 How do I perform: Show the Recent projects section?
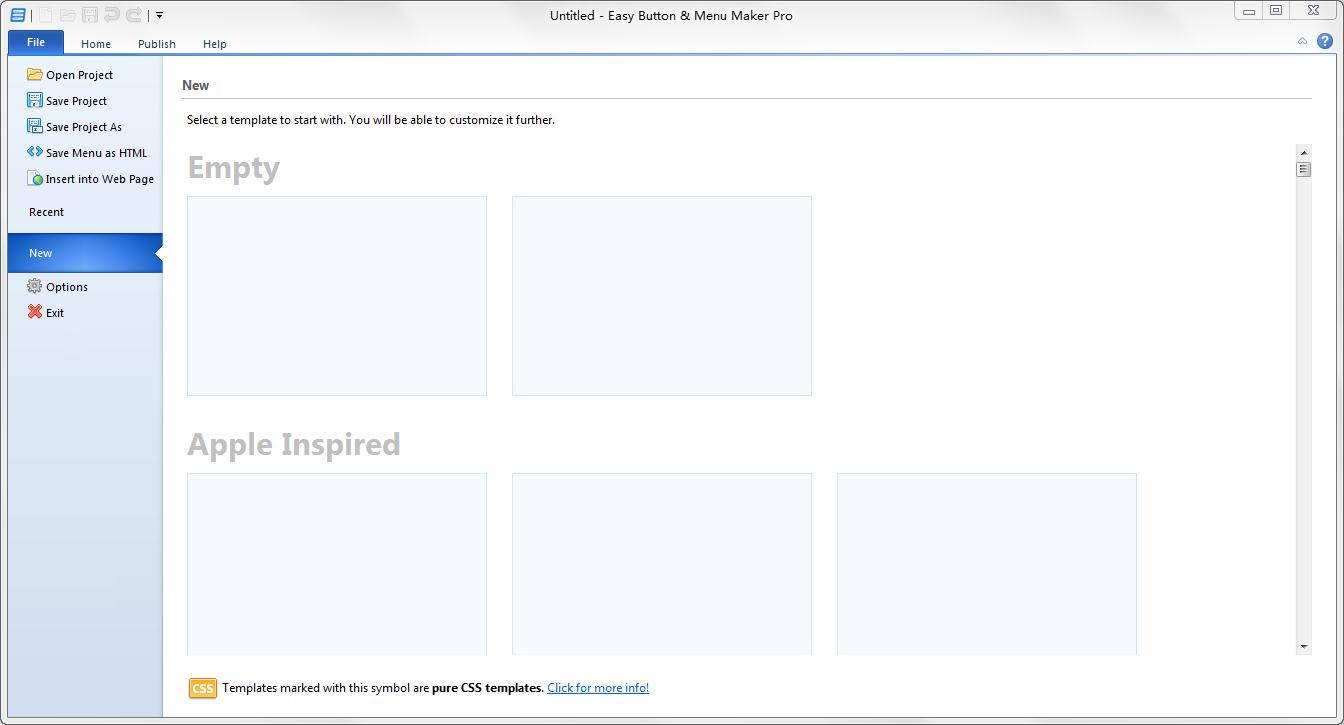click(x=46, y=212)
